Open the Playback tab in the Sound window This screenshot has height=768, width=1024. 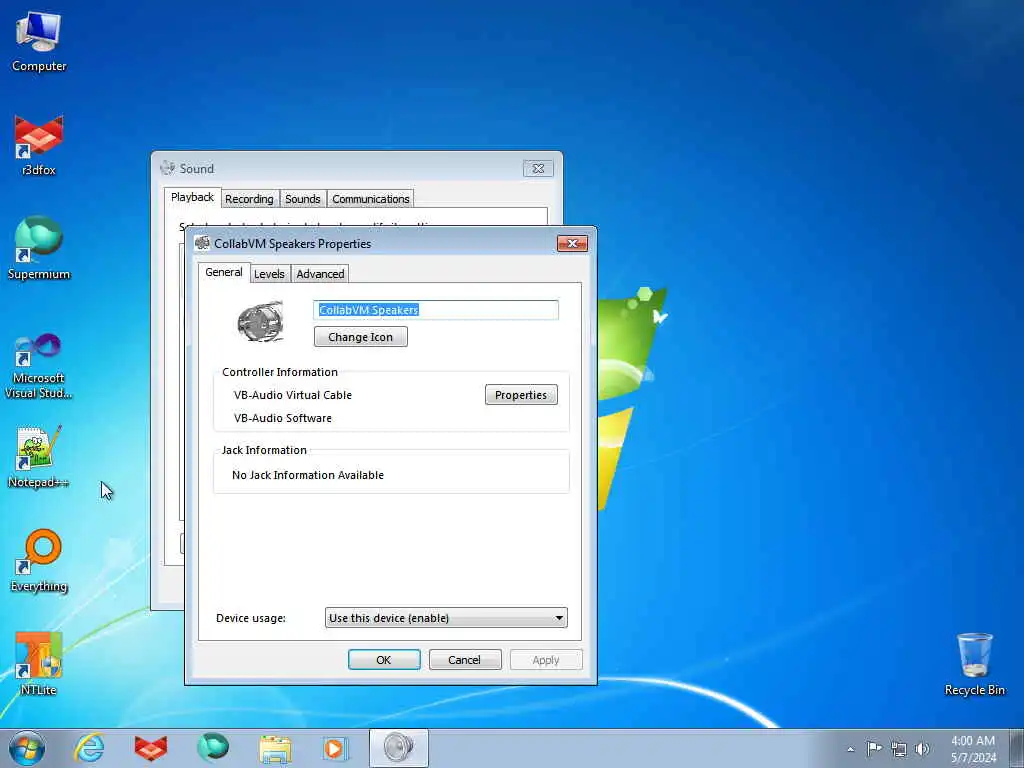pyautogui.click(x=192, y=197)
